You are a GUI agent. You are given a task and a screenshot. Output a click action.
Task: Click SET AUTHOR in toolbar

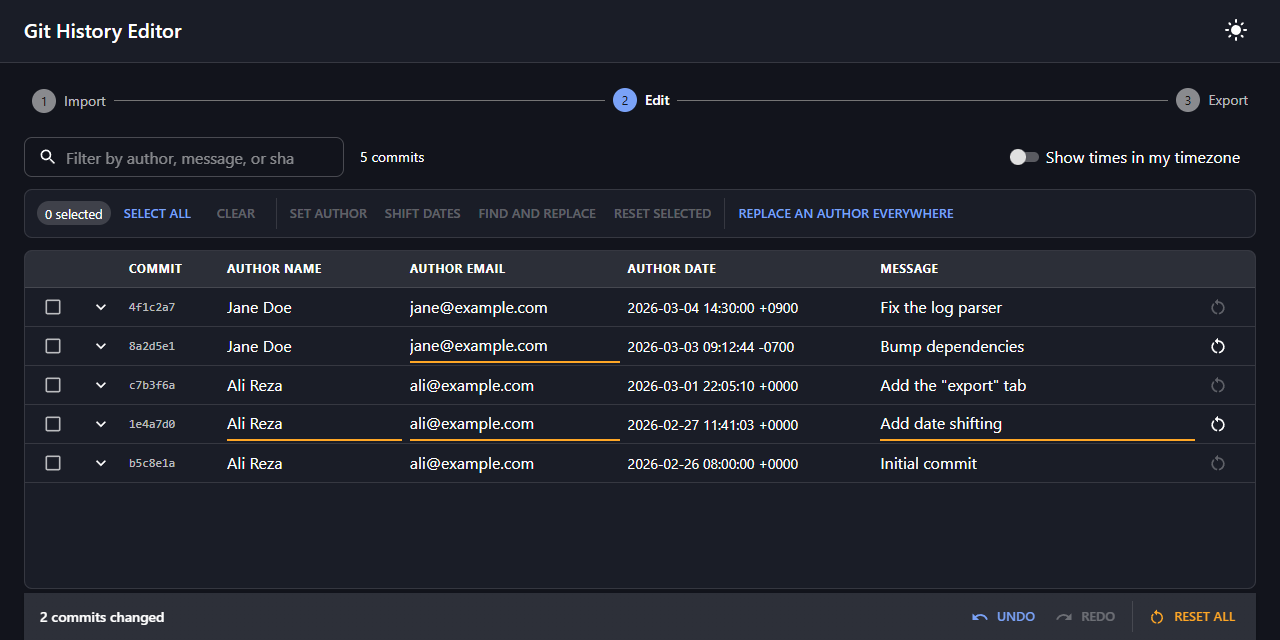pos(328,213)
